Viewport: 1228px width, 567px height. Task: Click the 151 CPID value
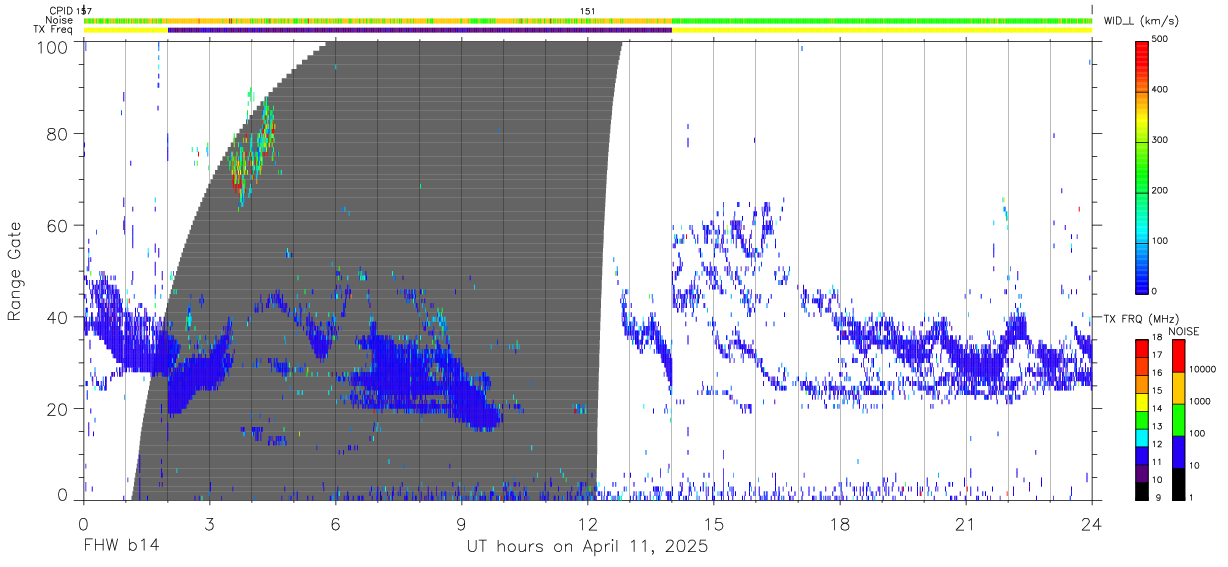(588, 10)
